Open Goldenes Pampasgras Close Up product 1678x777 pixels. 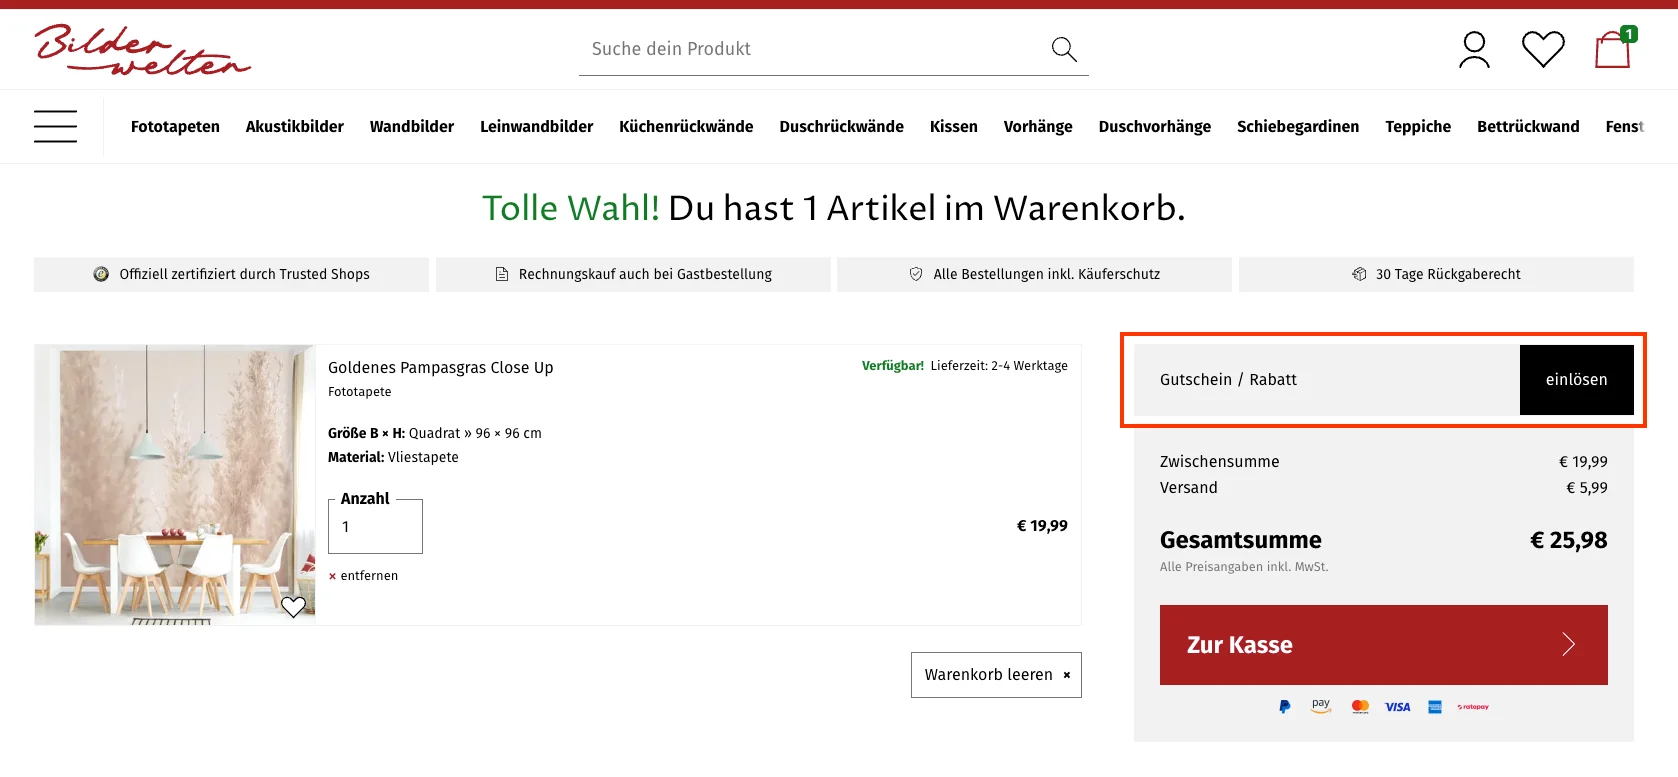click(441, 368)
